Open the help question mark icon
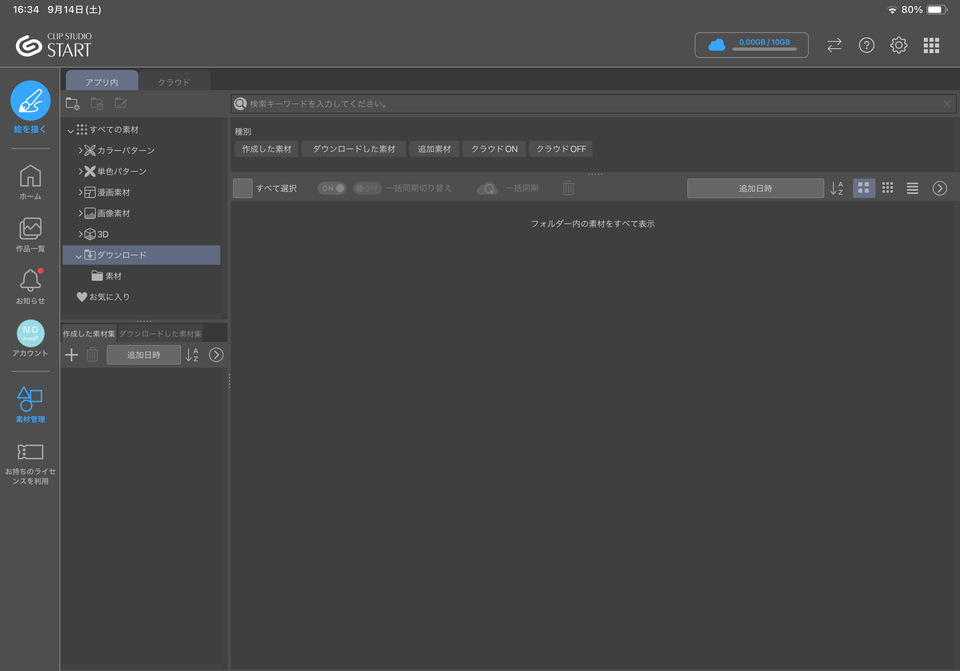 pos(866,45)
